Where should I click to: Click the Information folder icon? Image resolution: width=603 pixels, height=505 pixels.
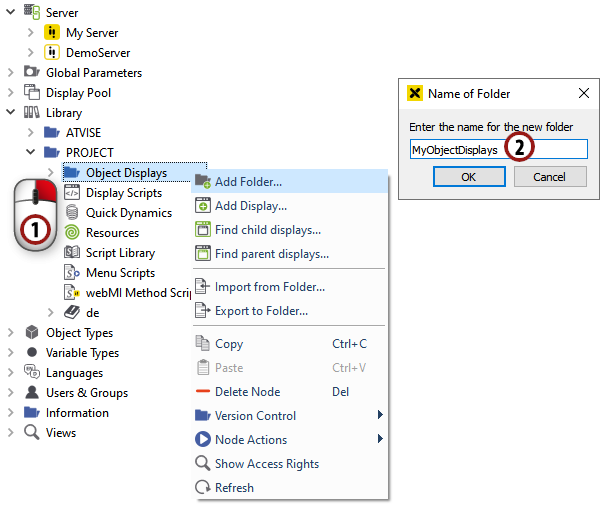32,412
